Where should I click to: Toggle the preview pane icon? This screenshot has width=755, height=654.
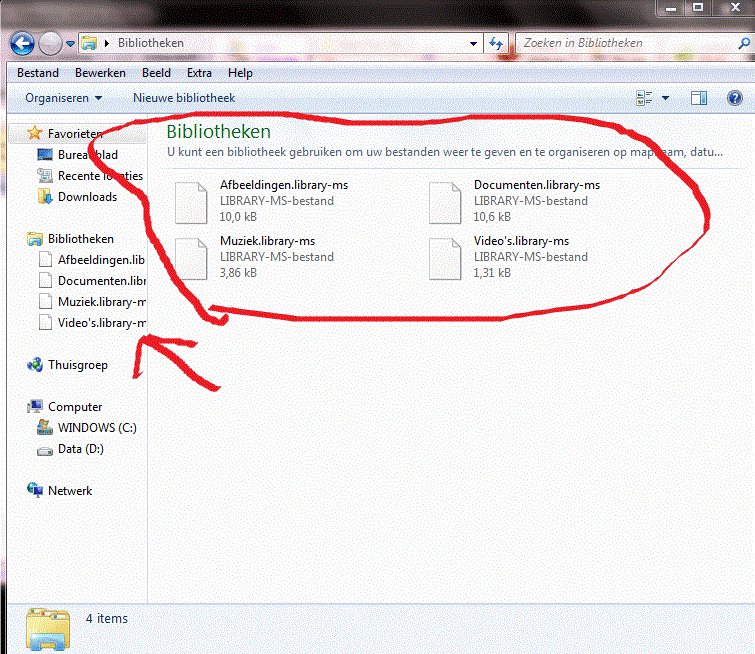click(x=699, y=98)
